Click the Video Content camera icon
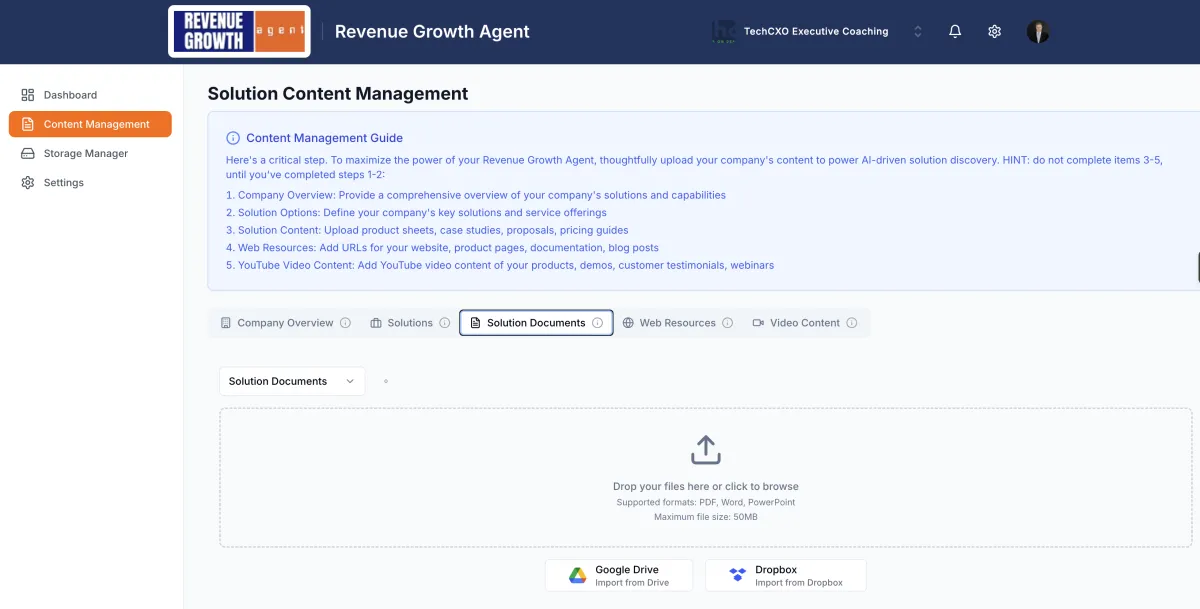This screenshot has height=609, width=1200. tap(758, 323)
